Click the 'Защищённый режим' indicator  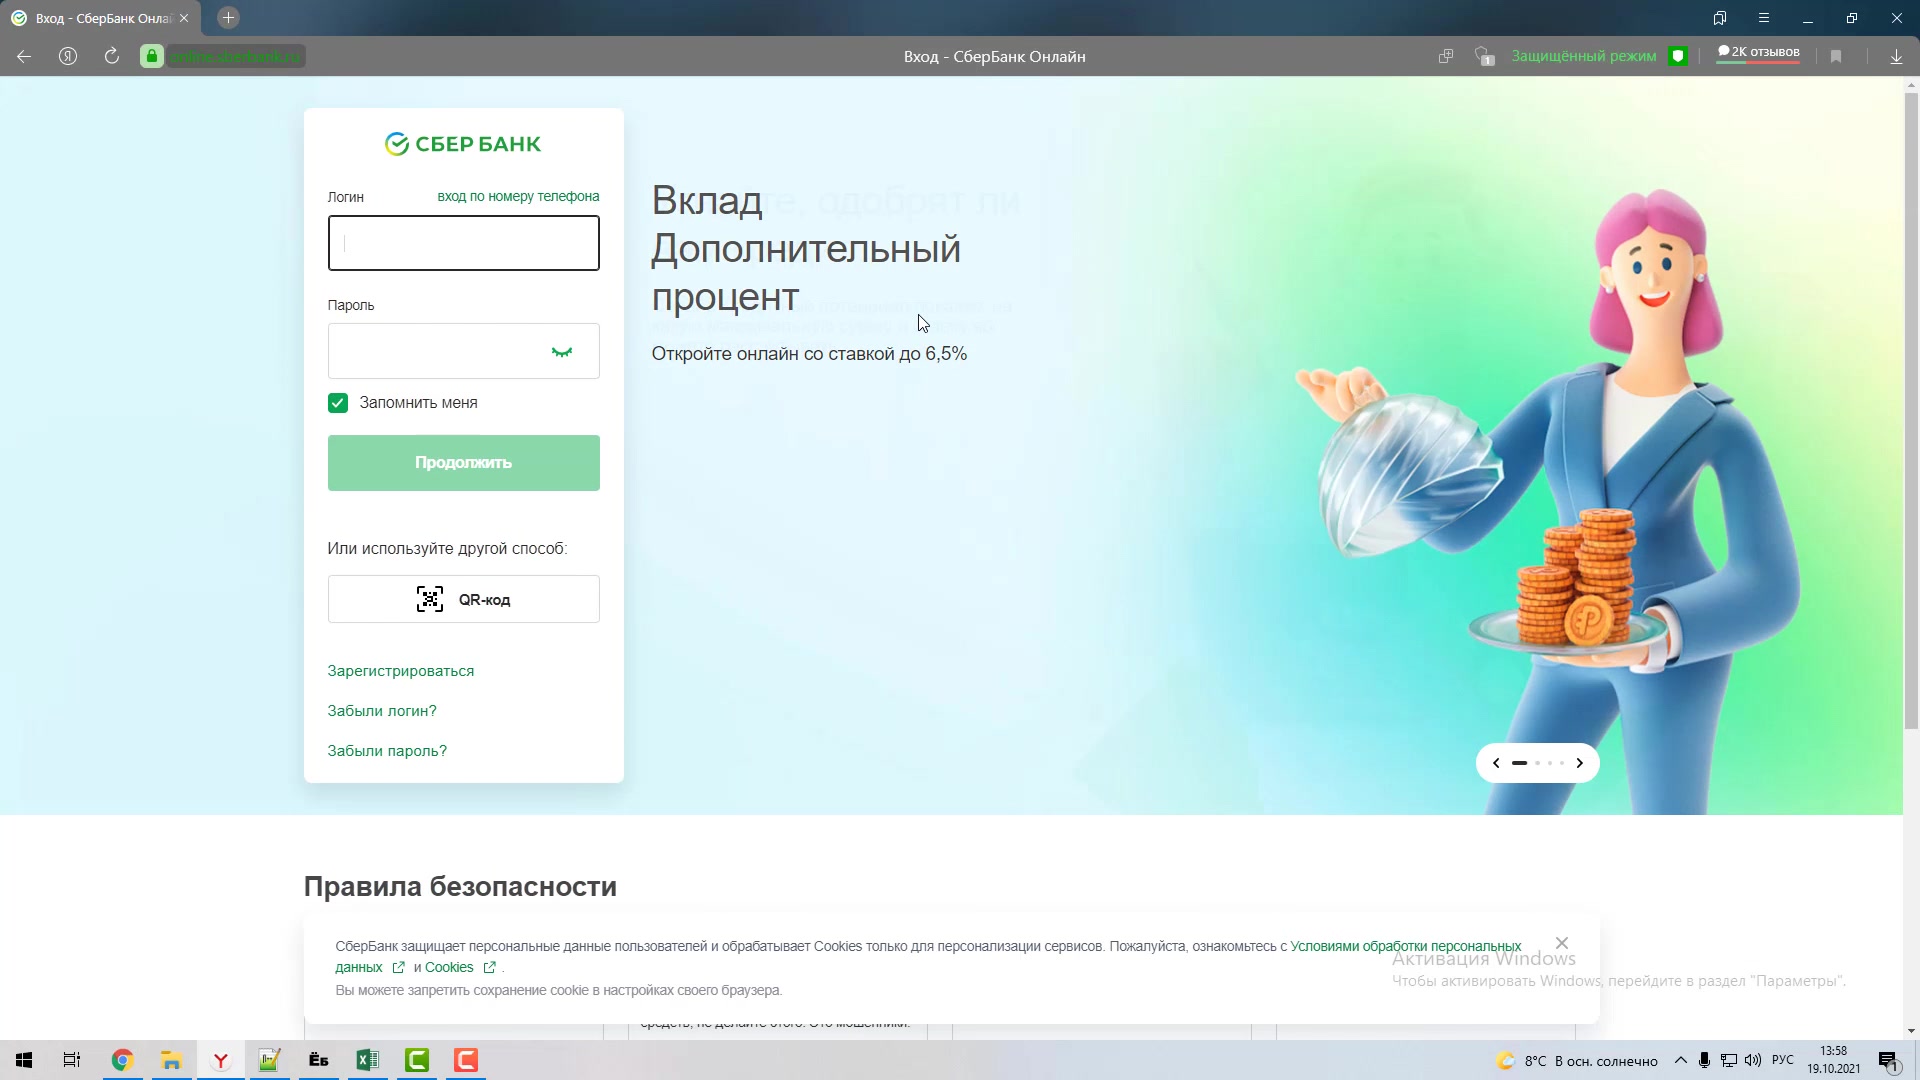1584,56
